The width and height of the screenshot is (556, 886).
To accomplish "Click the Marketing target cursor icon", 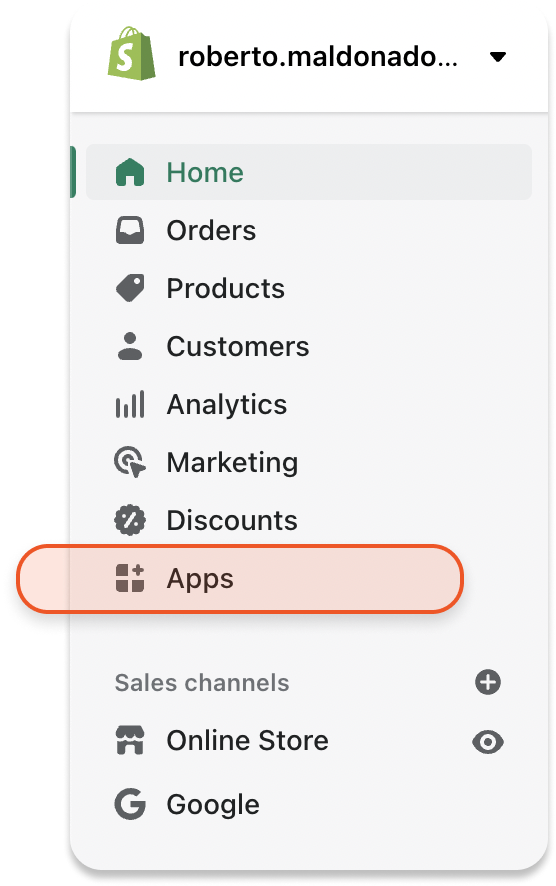I will [130, 462].
